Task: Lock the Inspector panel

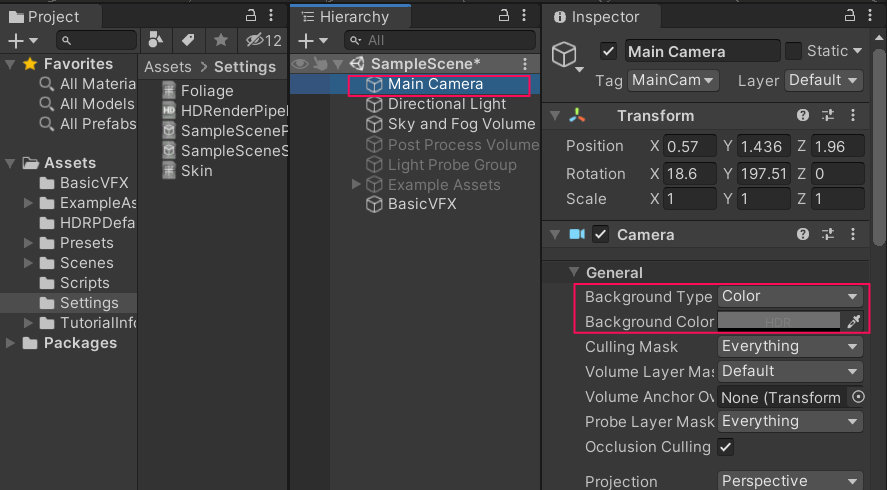Action: [850, 16]
